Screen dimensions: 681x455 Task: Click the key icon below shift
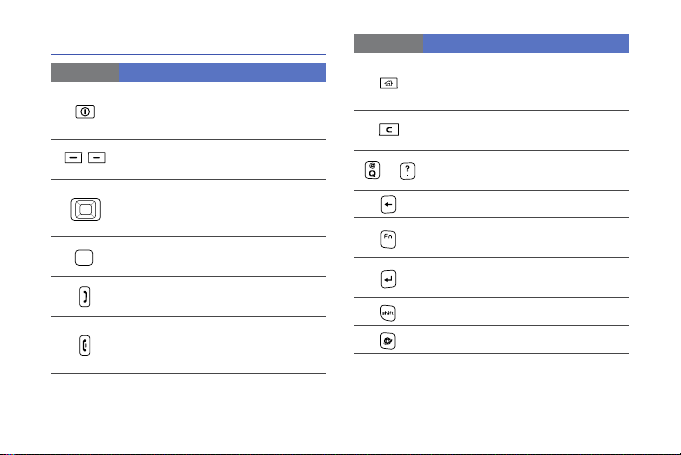387,341
